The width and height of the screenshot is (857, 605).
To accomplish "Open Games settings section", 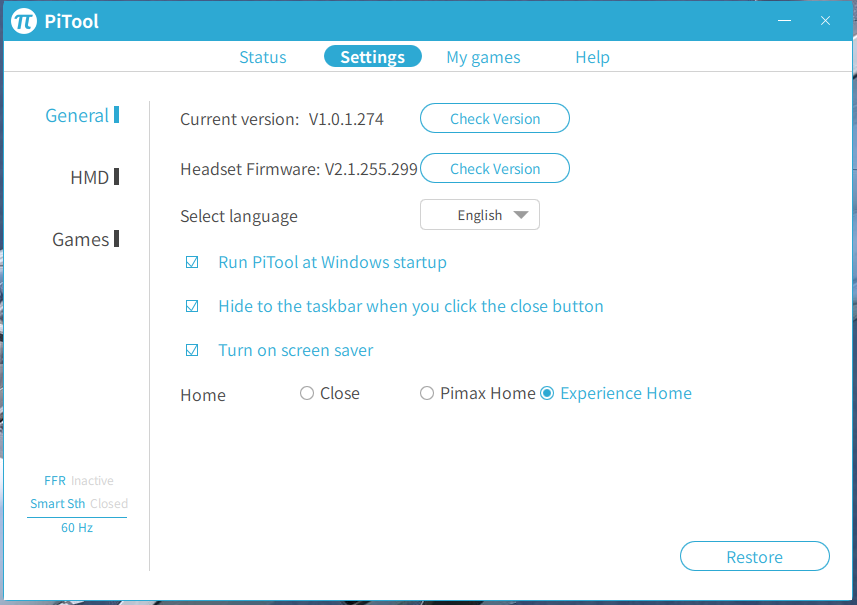I will click(x=85, y=239).
